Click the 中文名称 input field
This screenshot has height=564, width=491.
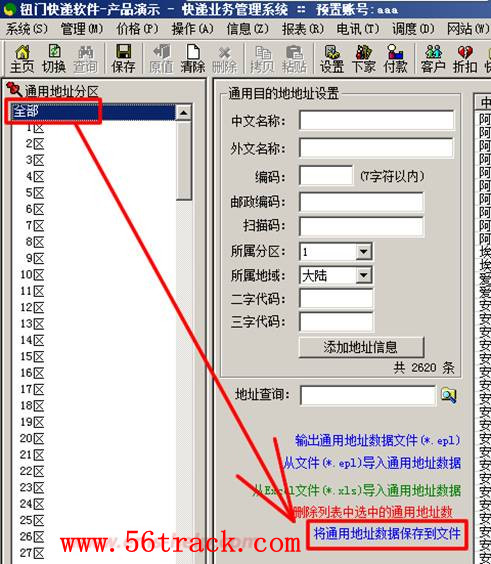click(x=376, y=120)
